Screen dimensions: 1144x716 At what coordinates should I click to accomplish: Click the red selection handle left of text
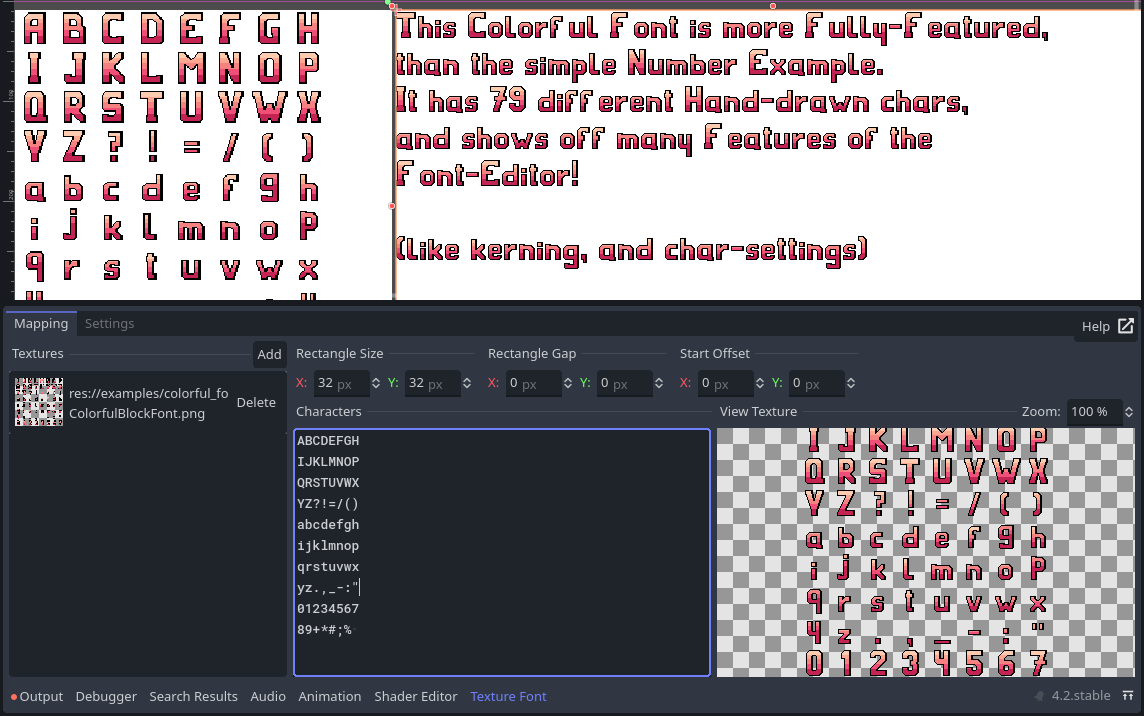392,206
